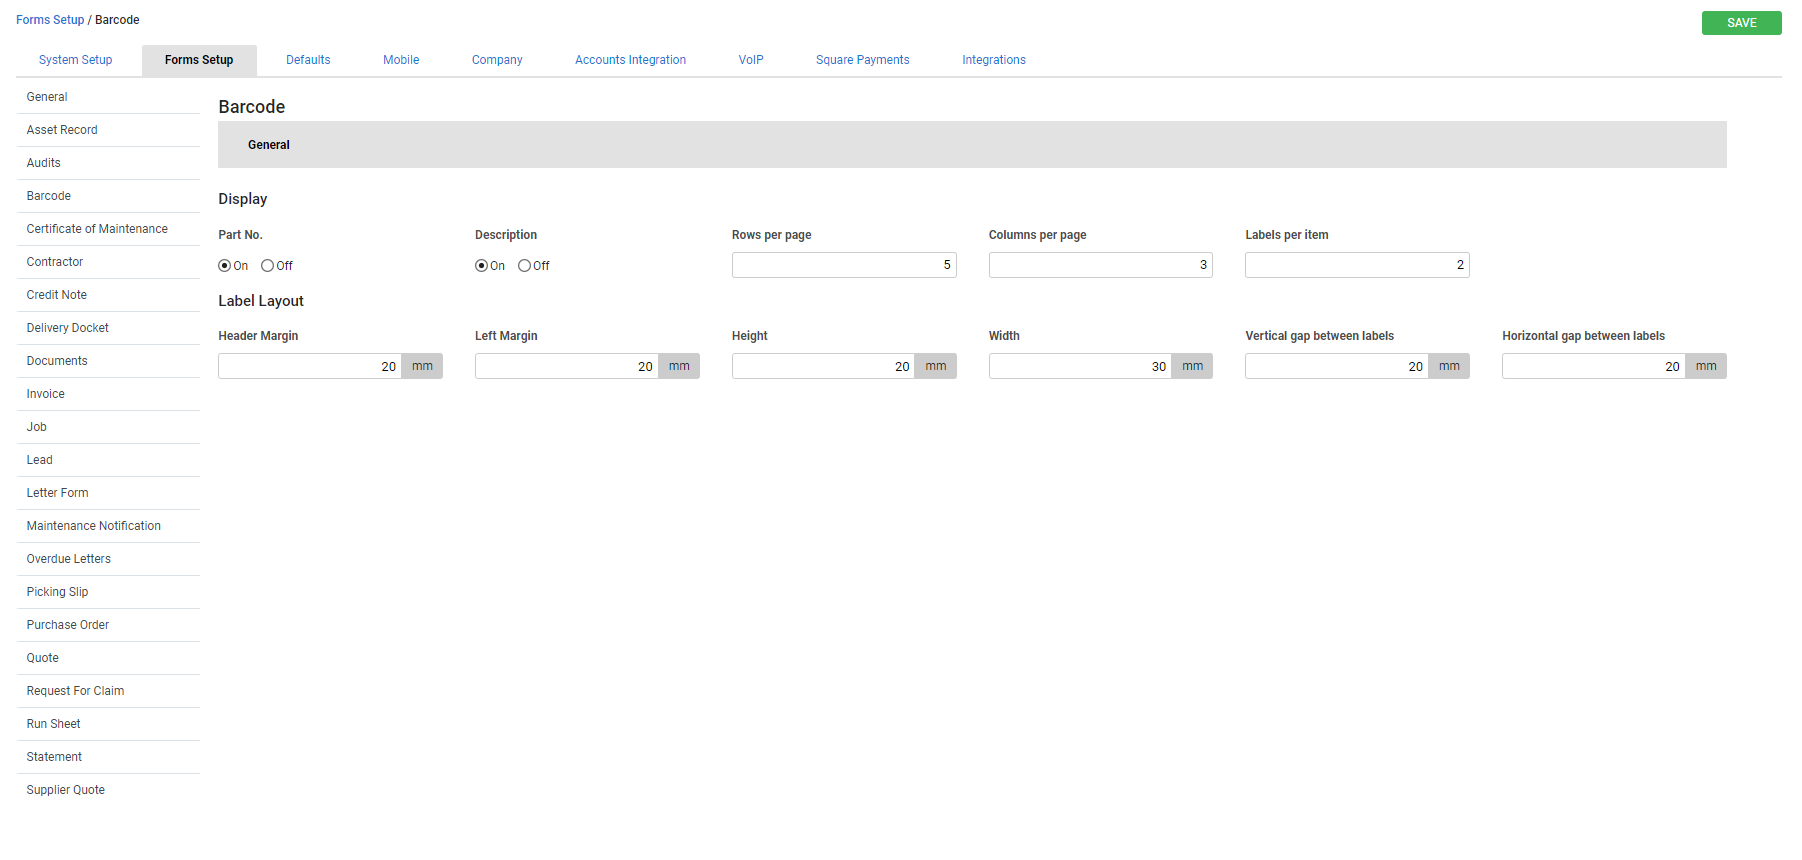Open Quote form settings
The width and height of the screenshot is (1802, 860).
[x=108, y=658]
